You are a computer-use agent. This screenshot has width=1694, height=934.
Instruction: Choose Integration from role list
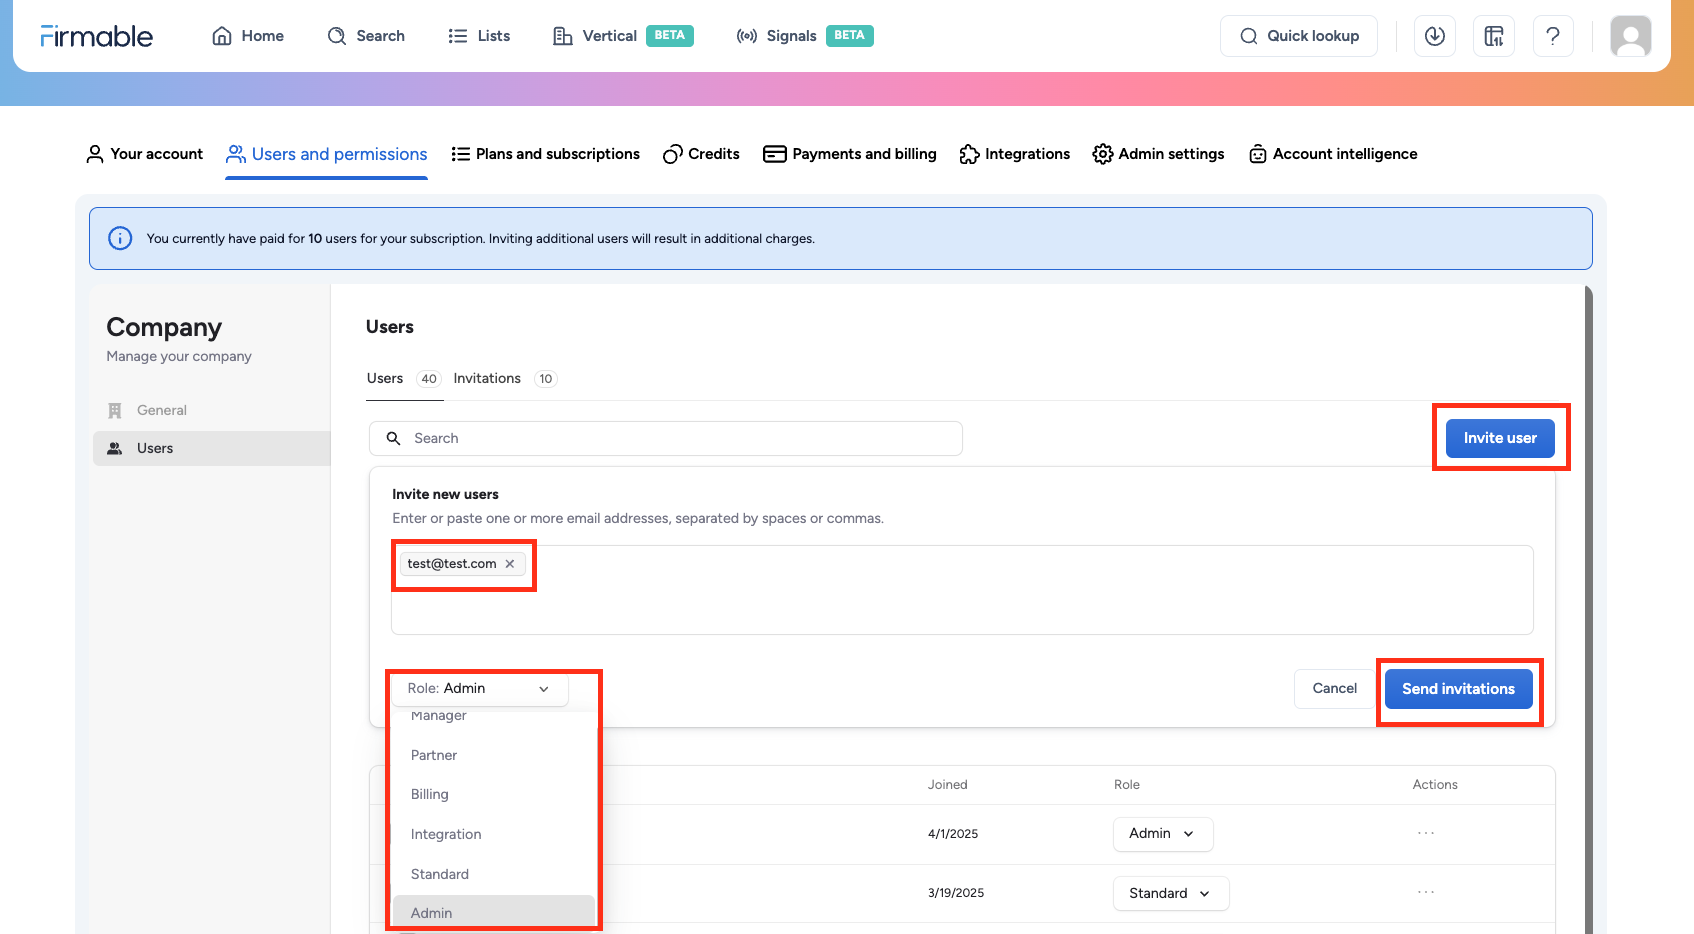point(494,834)
